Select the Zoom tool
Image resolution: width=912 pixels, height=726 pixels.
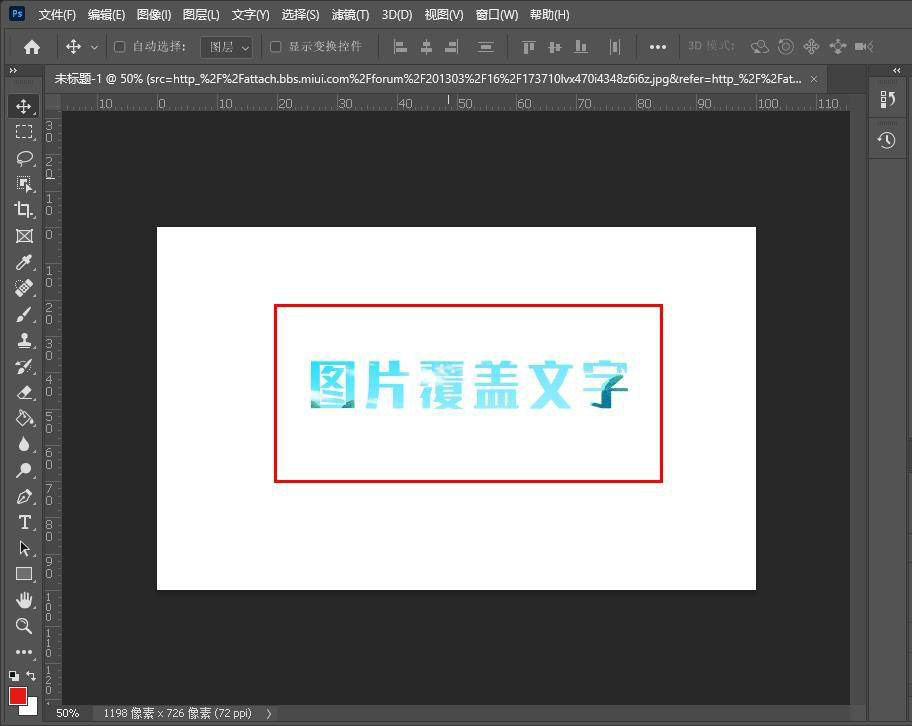click(x=24, y=626)
